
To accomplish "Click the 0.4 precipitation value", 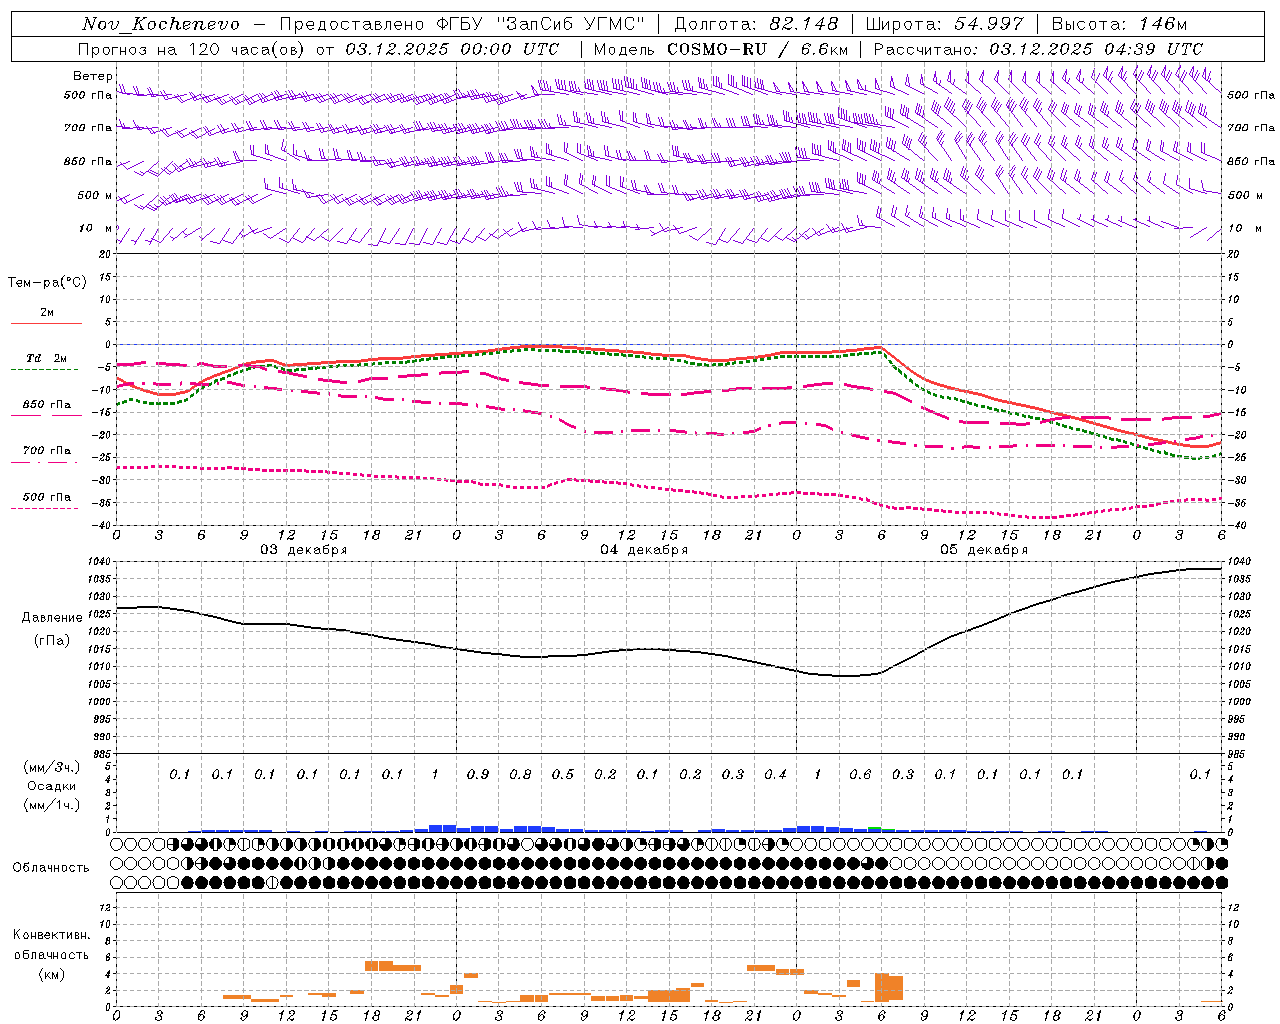I will pos(775,774).
